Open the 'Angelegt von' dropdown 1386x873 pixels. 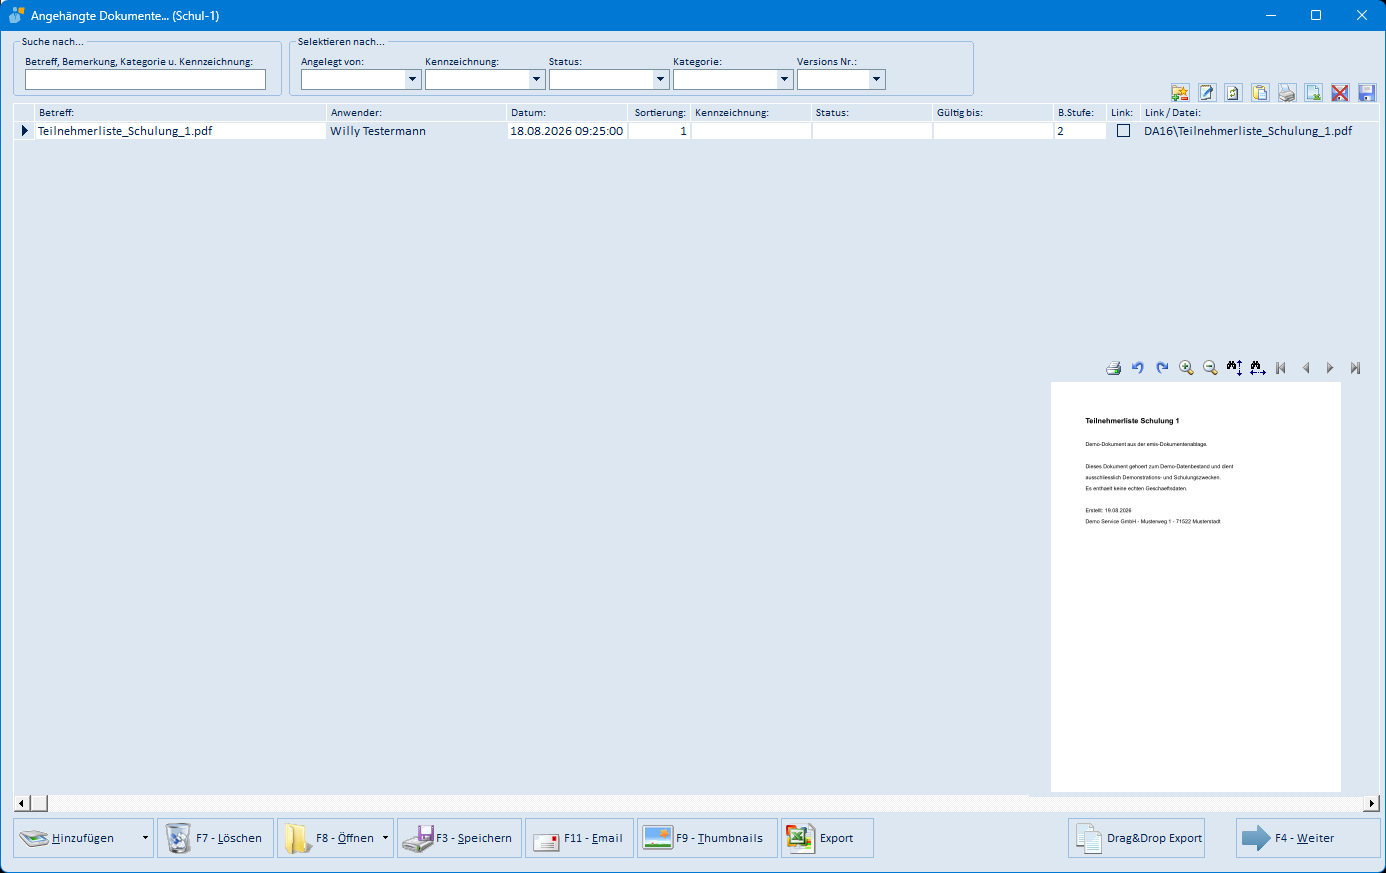[412, 79]
